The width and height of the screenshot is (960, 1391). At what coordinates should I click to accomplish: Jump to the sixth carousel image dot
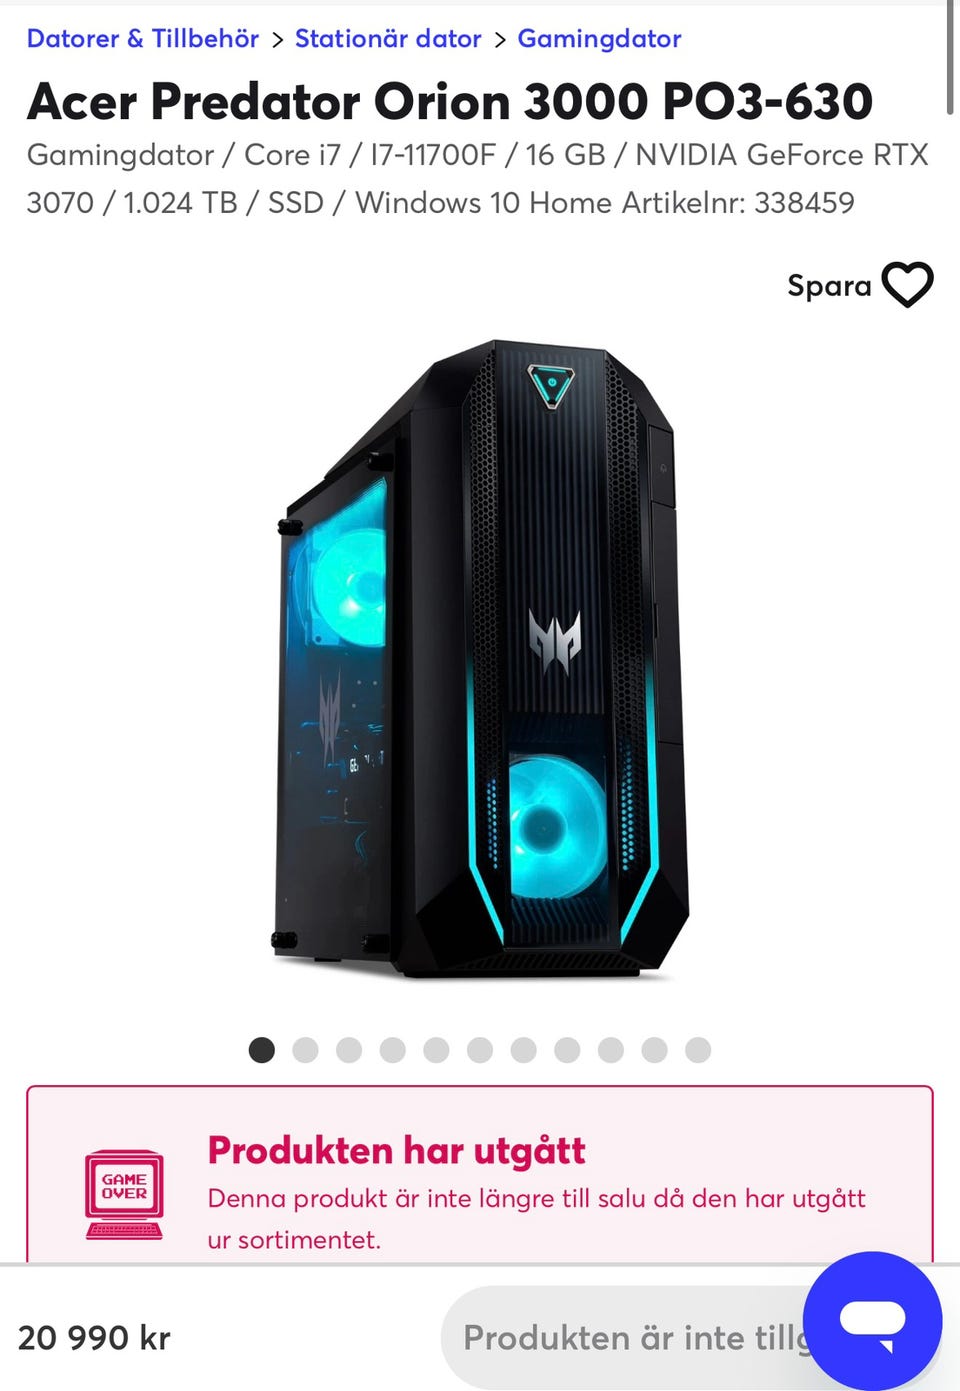[x=480, y=1050]
